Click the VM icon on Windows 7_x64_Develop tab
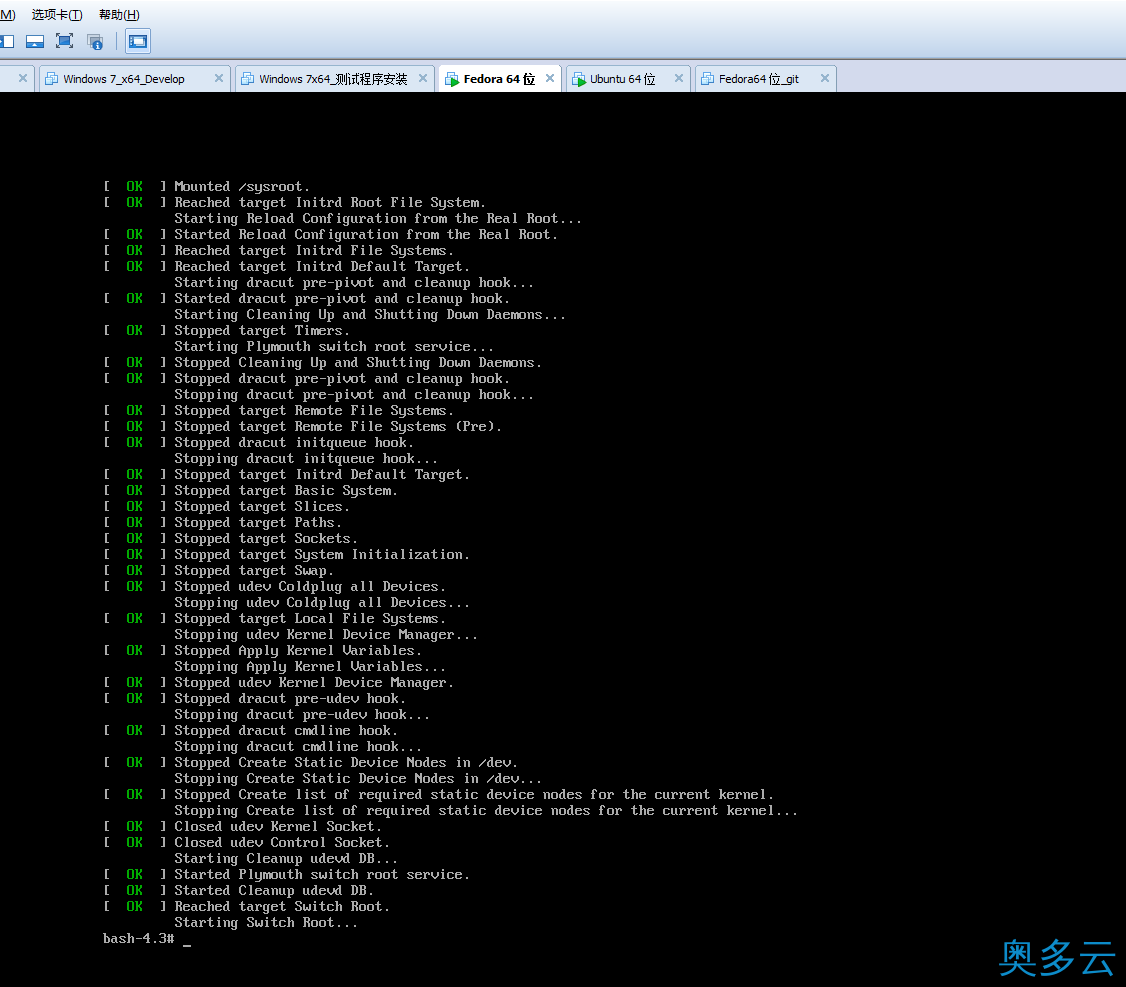1126x987 pixels. coord(52,79)
